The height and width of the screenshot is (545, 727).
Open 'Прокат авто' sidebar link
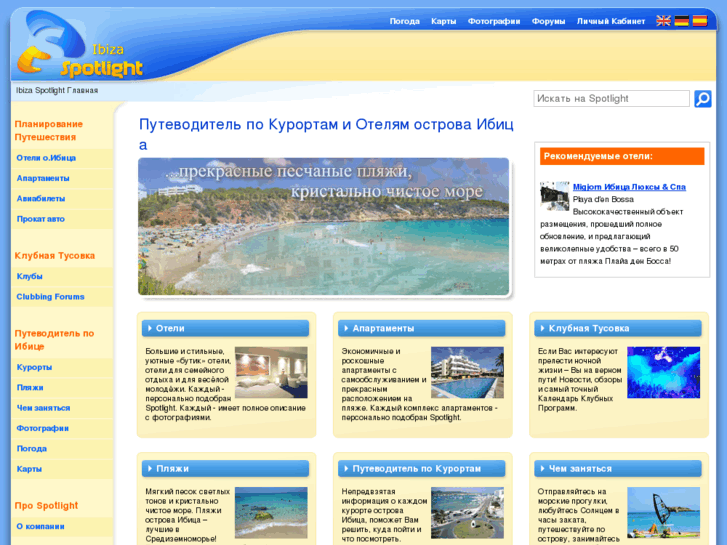pos(62,219)
